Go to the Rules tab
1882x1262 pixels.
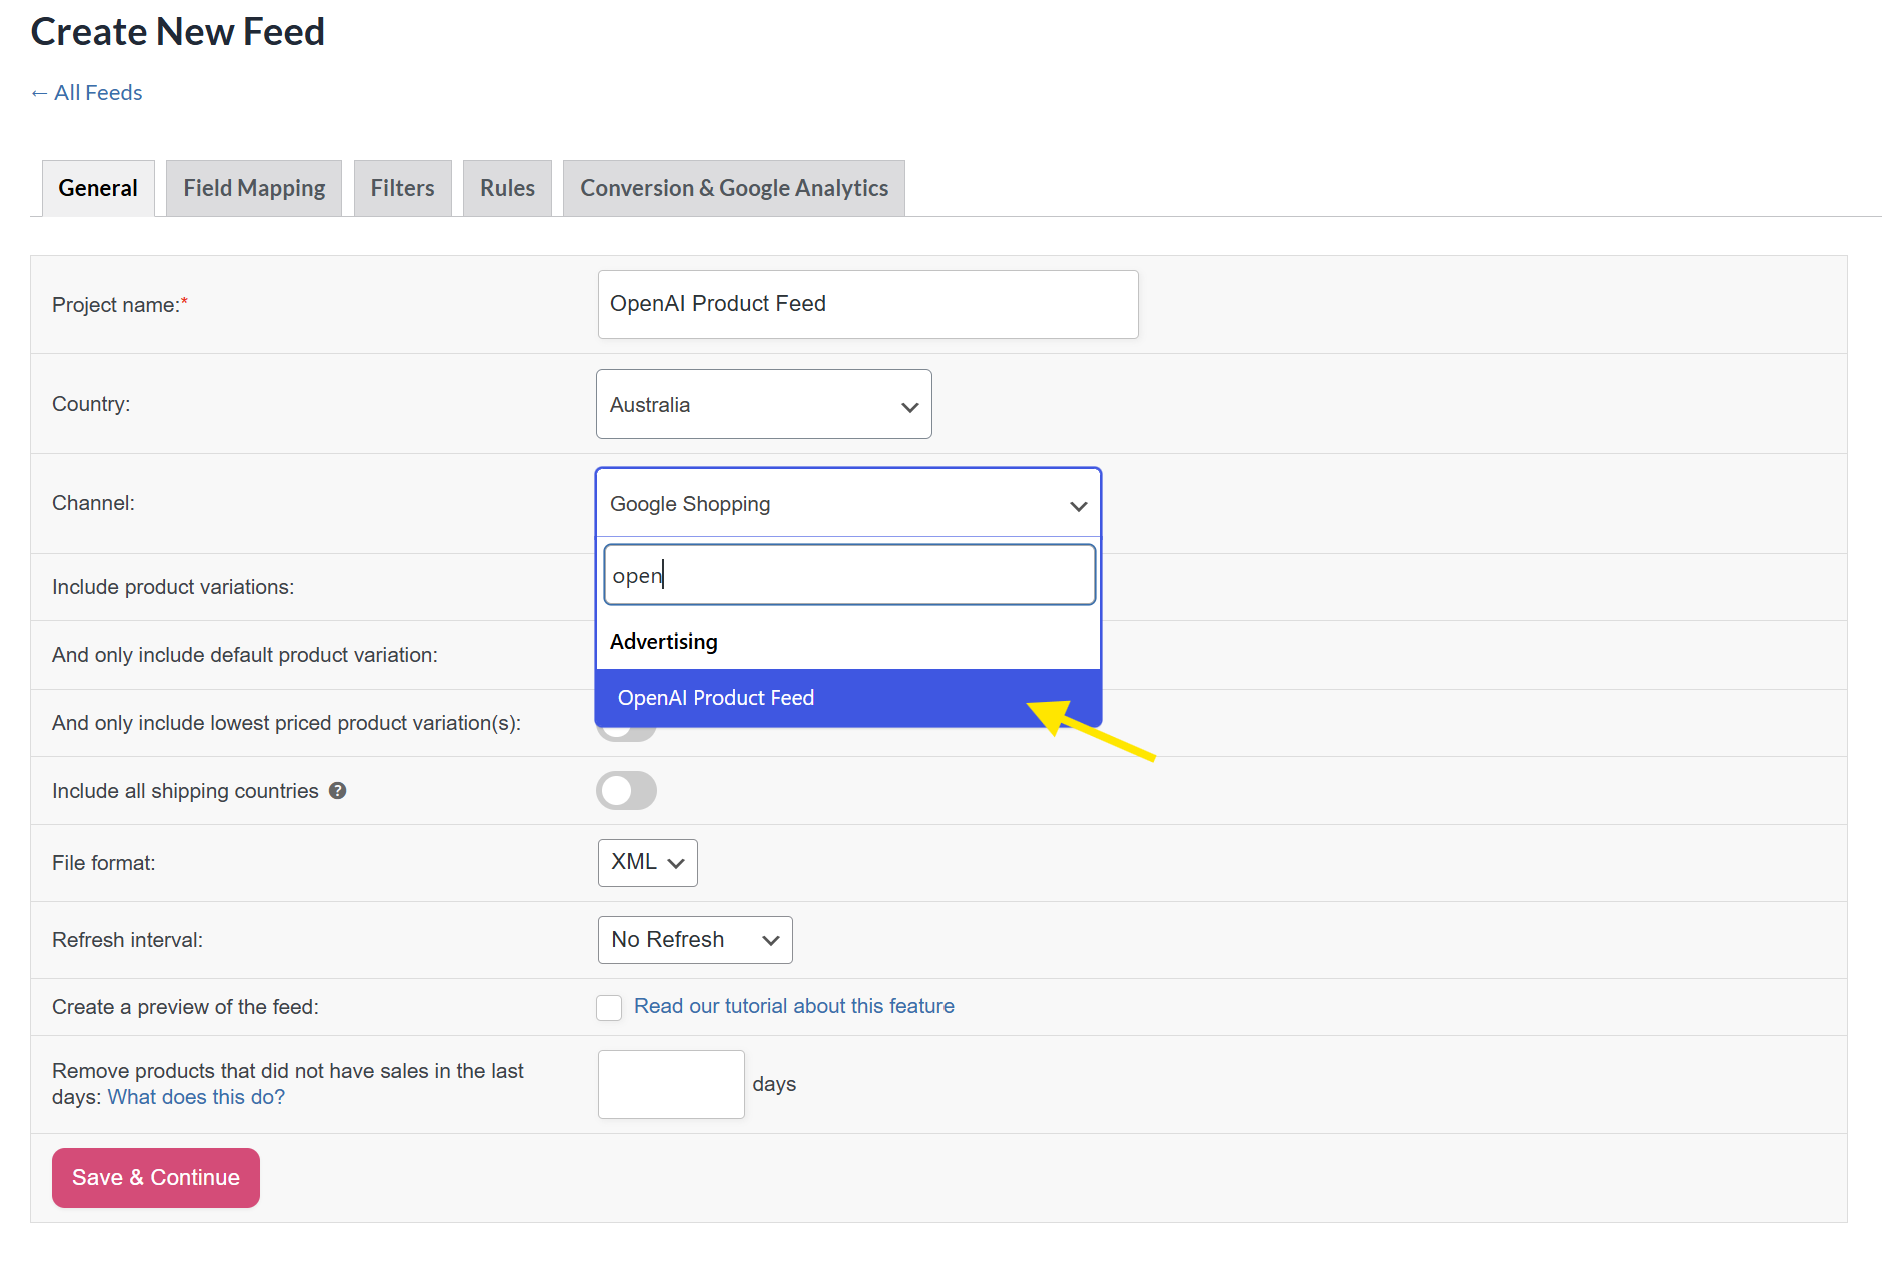pos(507,188)
